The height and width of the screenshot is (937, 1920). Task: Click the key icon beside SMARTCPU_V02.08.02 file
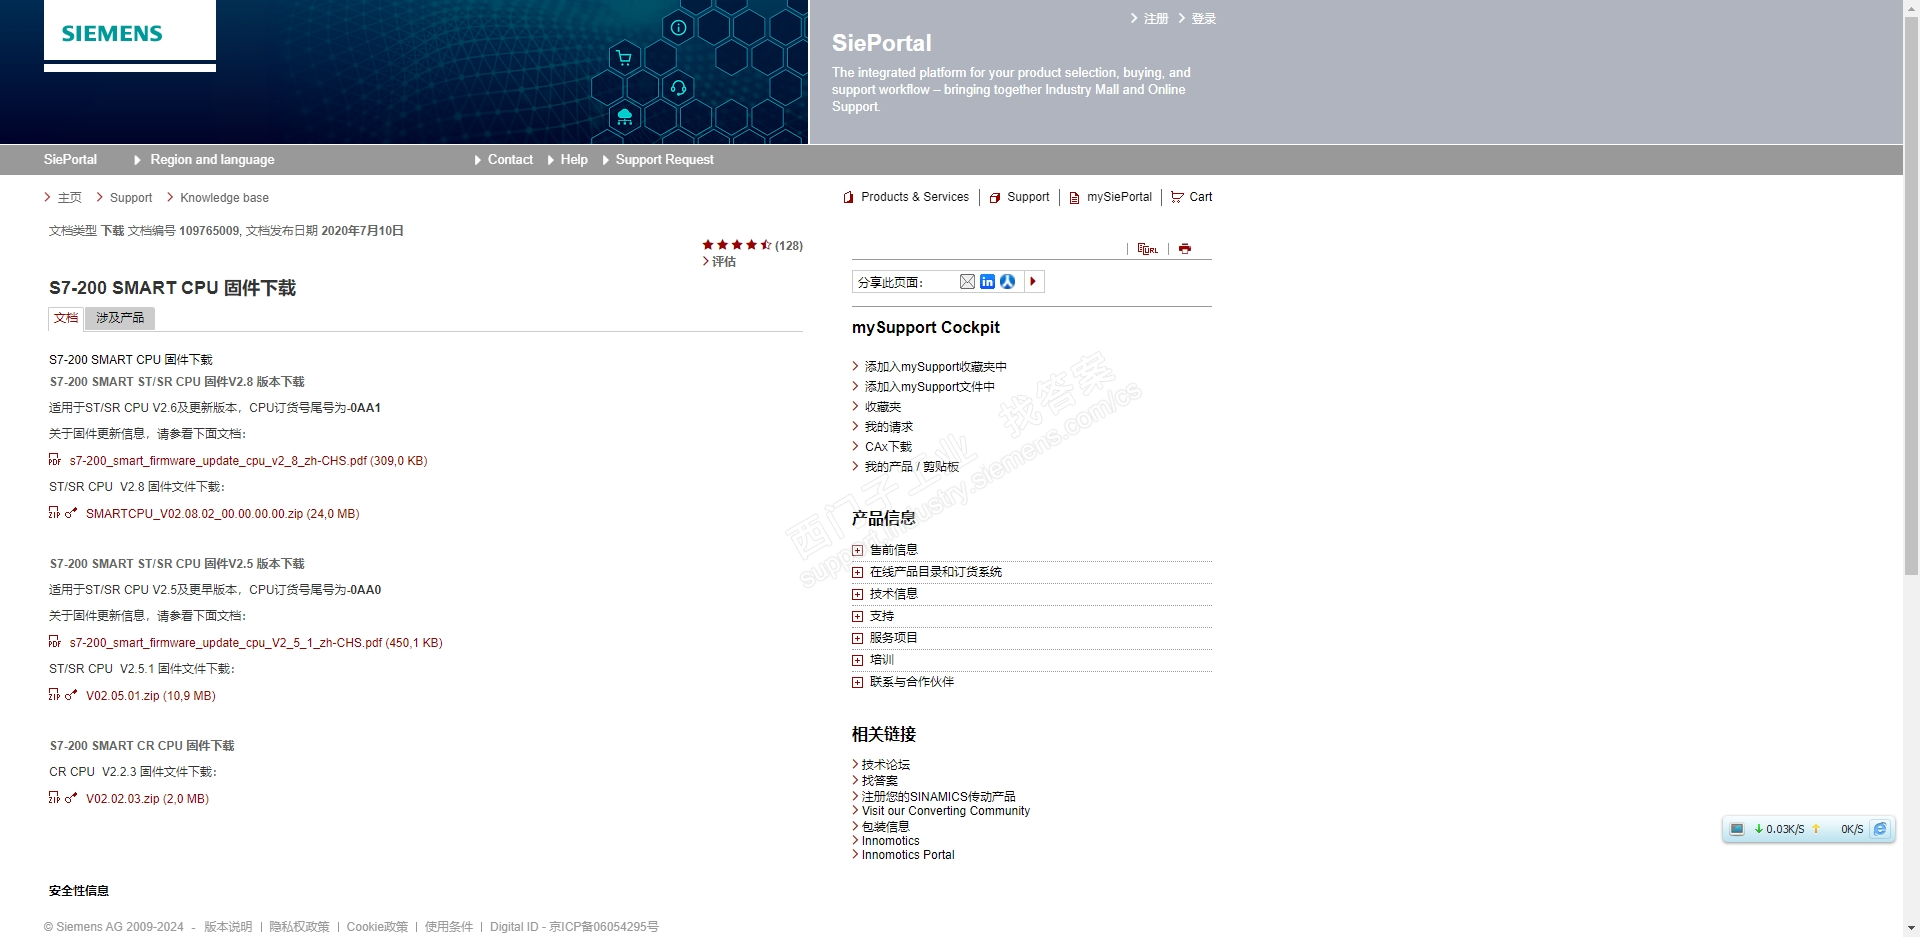pyautogui.click(x=71, y=513)
